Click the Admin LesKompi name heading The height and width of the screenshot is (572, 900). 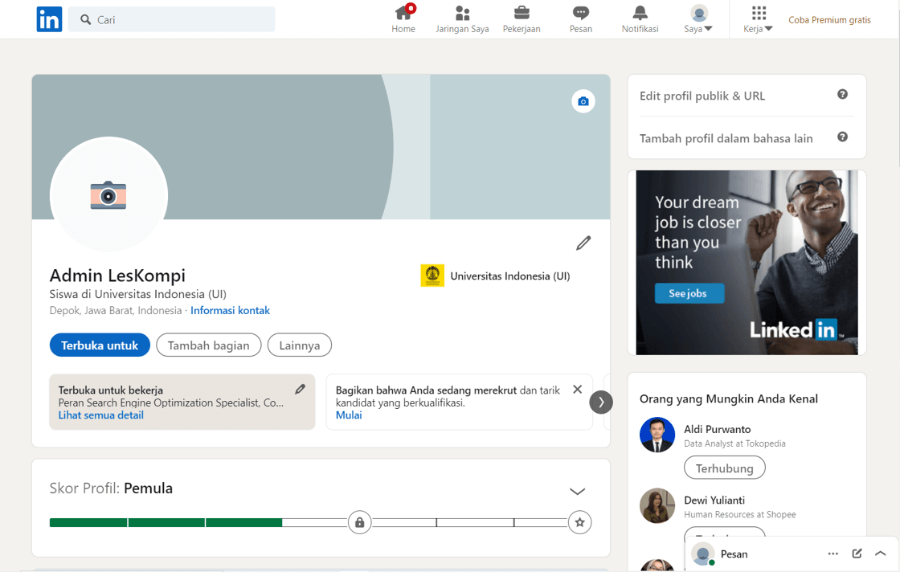pos(118,275)
